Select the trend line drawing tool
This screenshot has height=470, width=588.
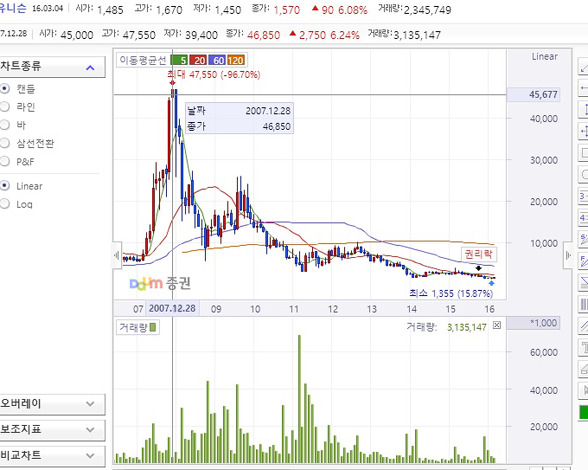coord(584,67)
